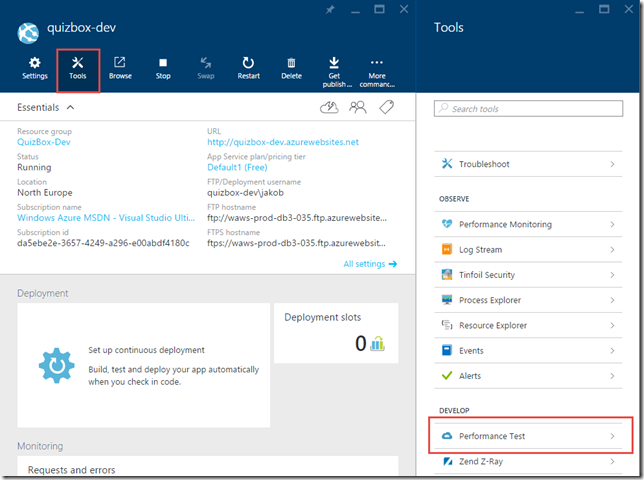The image size is (644, 480).
Task: Open Default1 (Free) pricing tier link
Action: coord(237,168)
